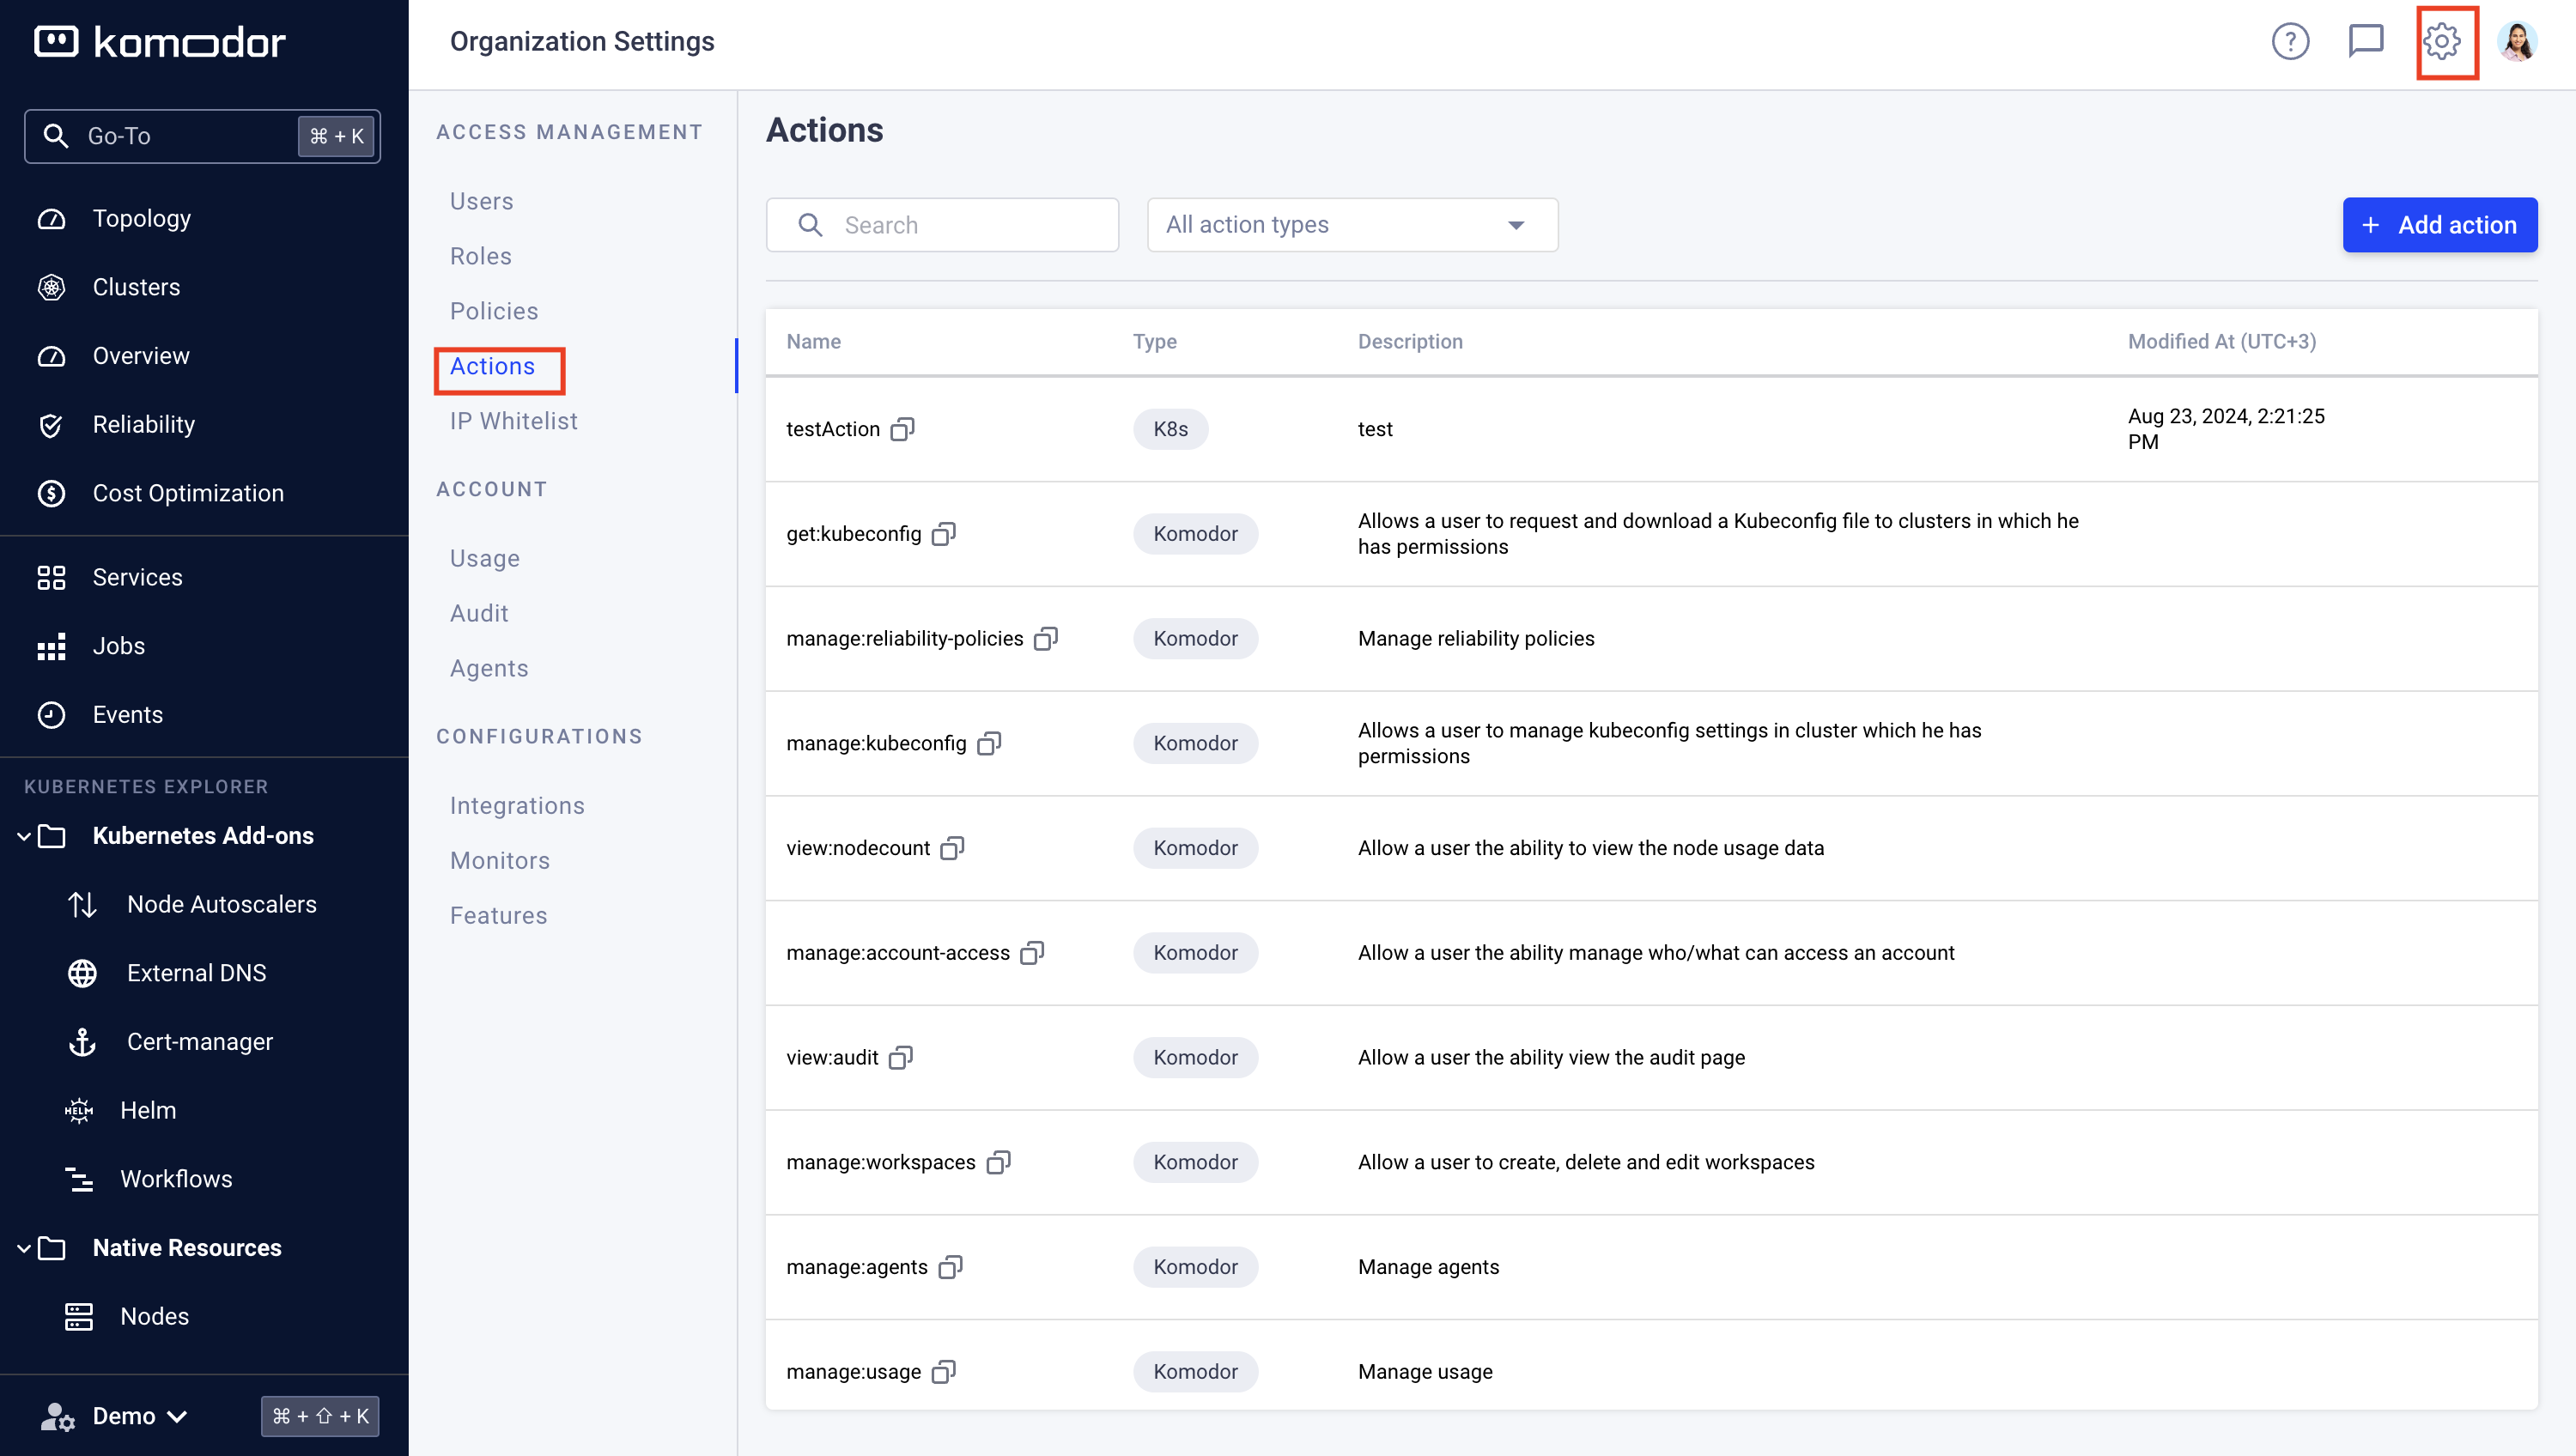Copy the get:kubeconfig action name

(944, 534)
